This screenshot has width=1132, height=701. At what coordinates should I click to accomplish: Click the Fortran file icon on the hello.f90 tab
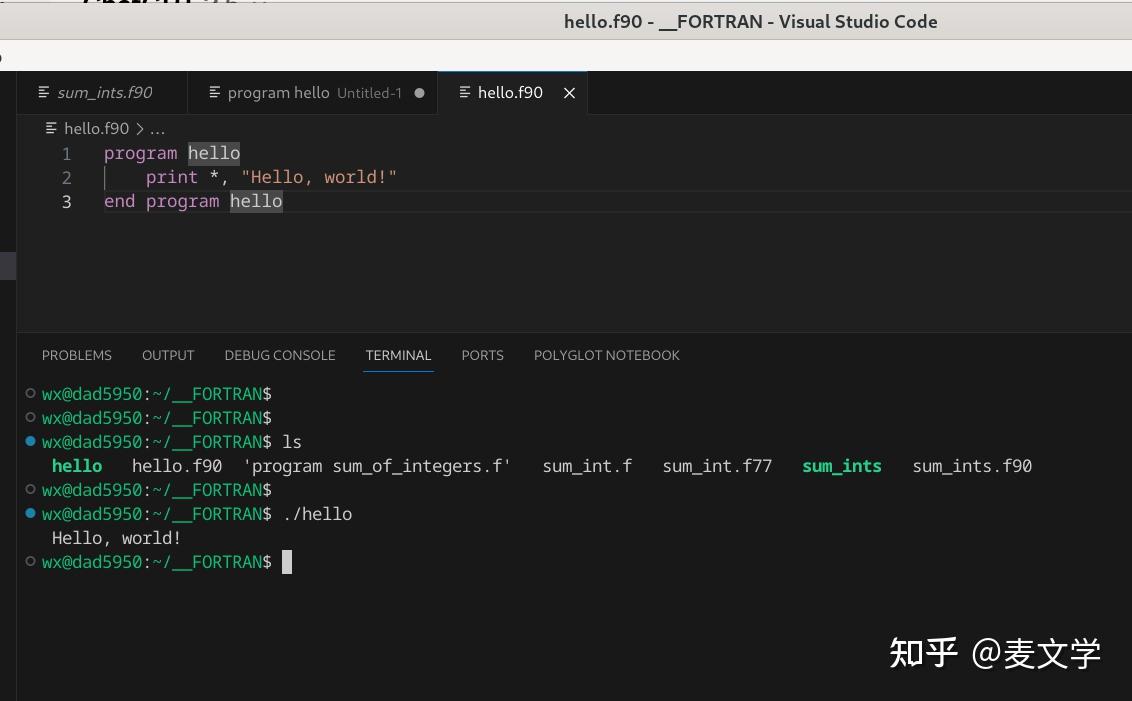(x=464, y=92)
